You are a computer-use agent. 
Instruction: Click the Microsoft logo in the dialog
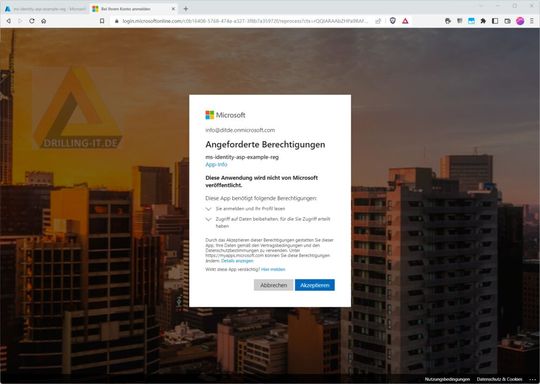pyautogui.click(x=225, y=115)
